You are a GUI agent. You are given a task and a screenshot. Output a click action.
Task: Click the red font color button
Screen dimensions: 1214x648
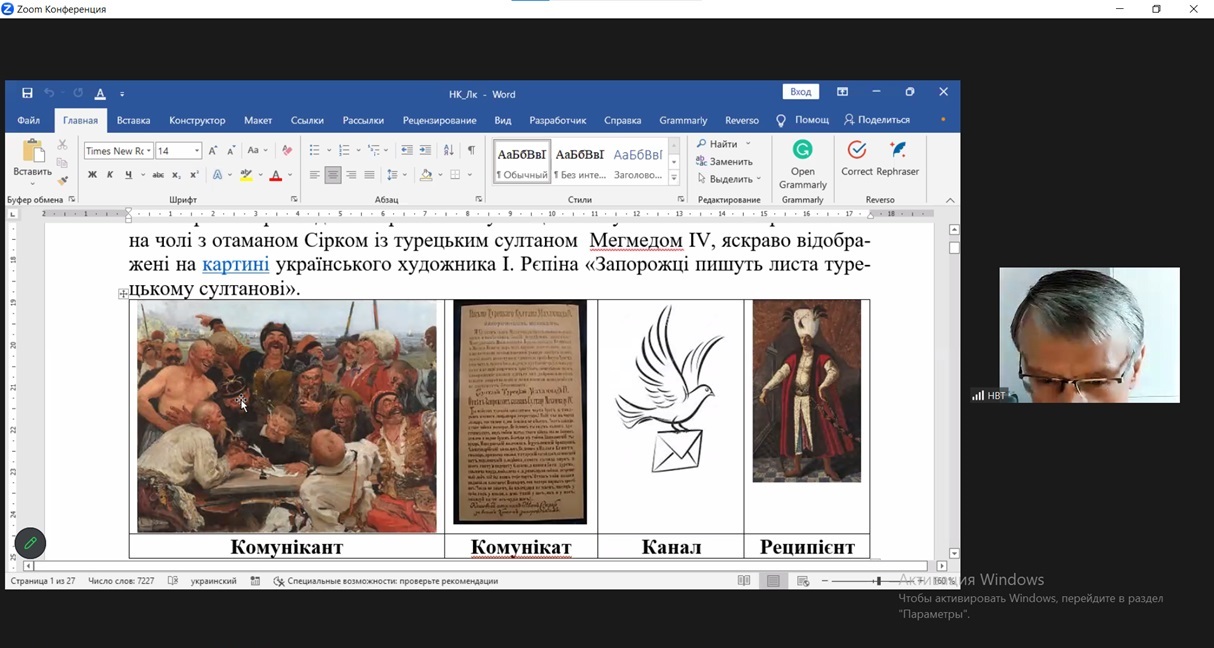pyautogui.click(x=276, y=175)
